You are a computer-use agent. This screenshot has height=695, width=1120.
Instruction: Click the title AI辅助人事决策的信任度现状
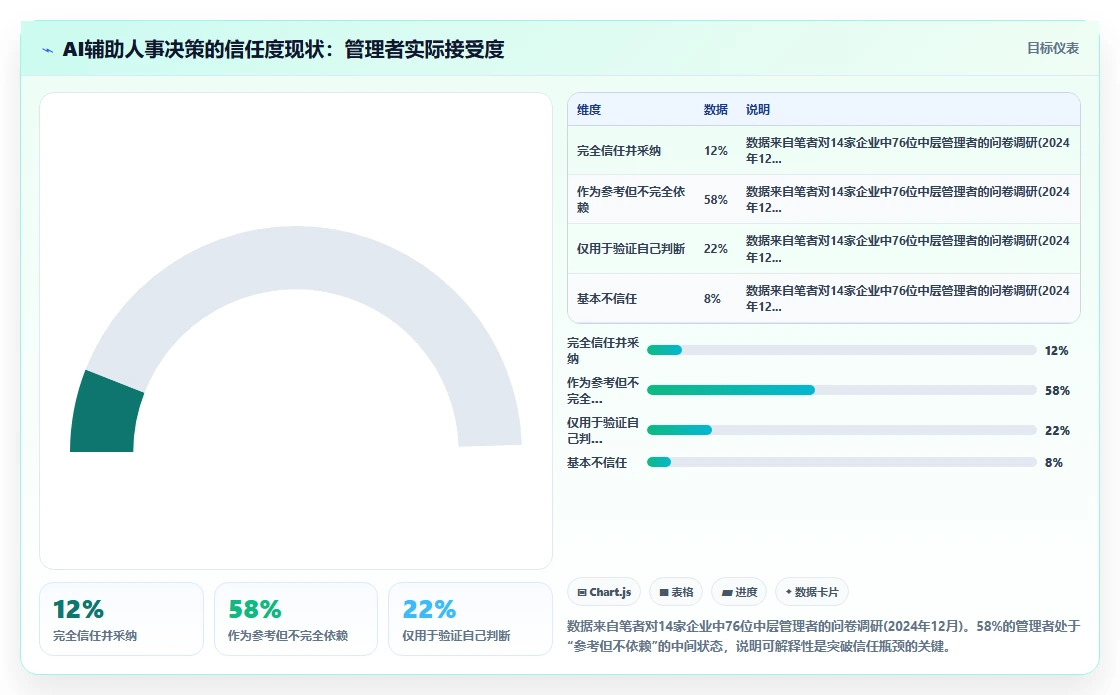click(283, 49)
